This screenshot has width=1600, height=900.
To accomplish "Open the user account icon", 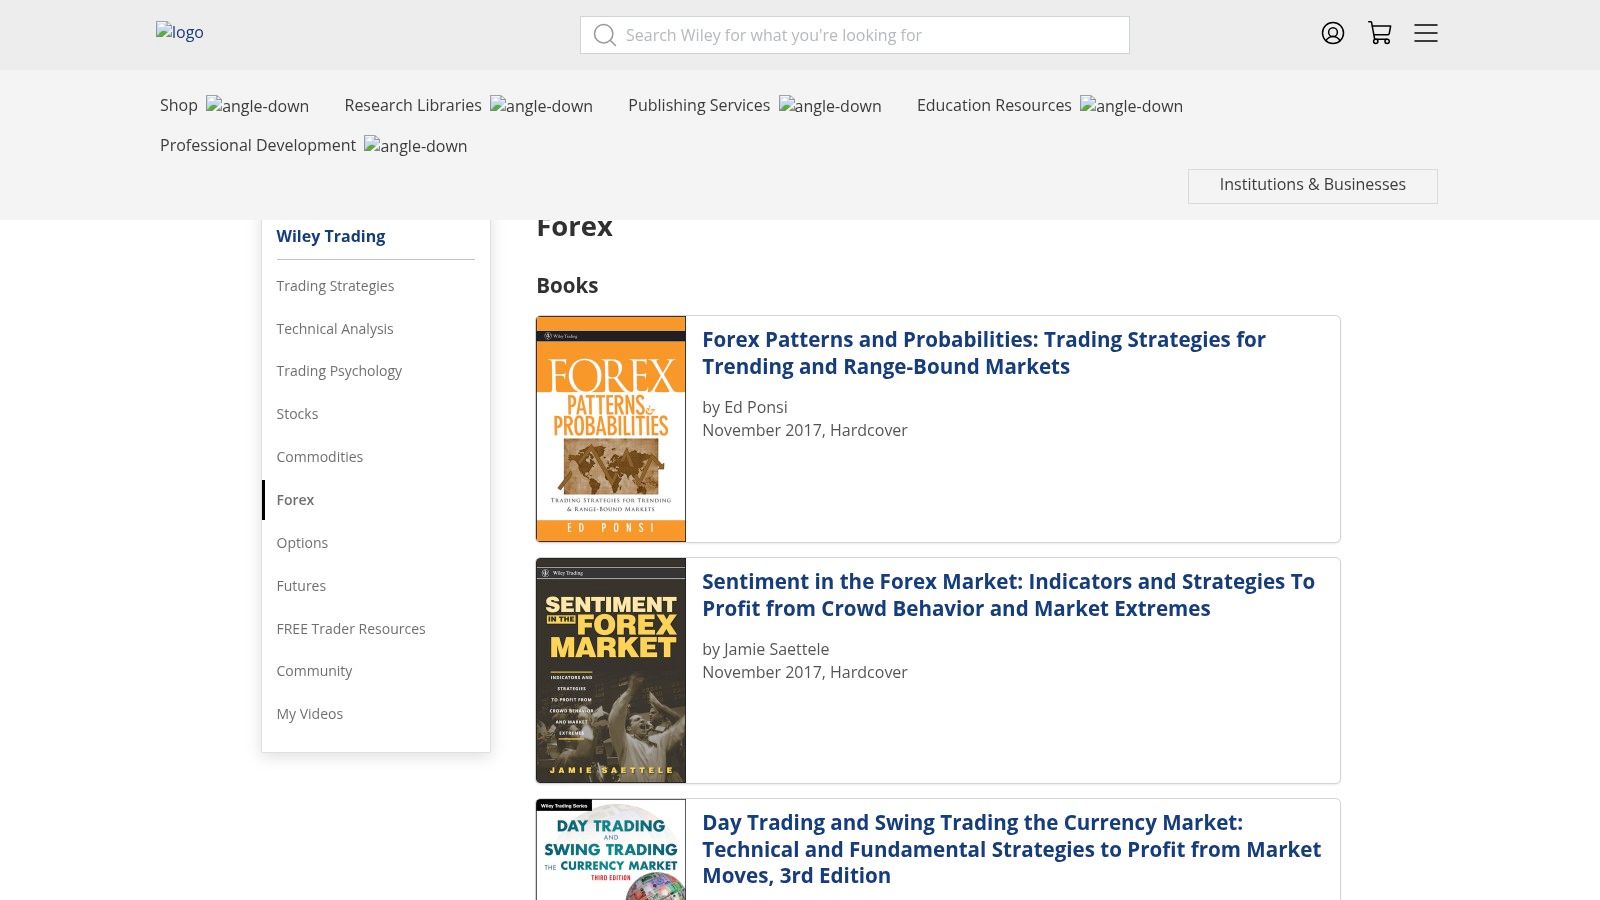I will pos(1333,33).
